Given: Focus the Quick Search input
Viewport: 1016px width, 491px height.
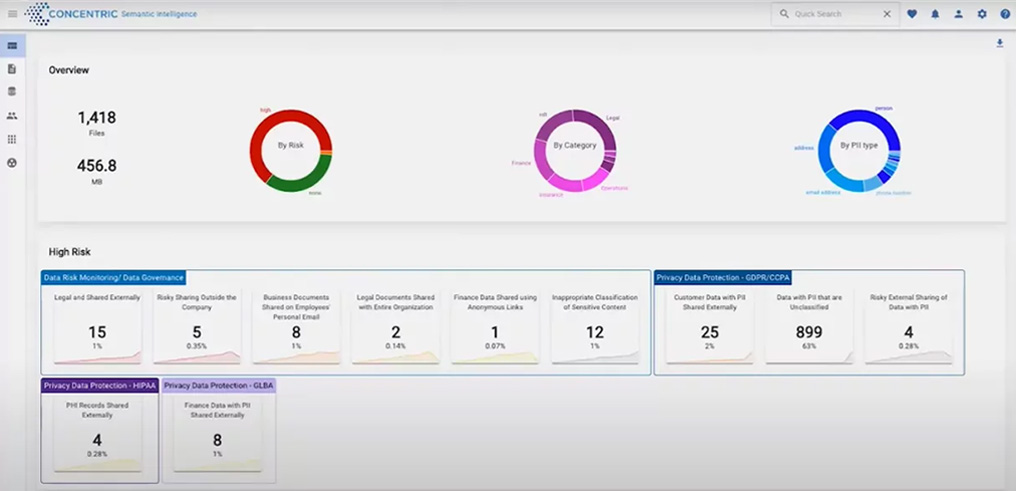Looking at the screenshot, I should pyautogui.click(x=835, y=14).
